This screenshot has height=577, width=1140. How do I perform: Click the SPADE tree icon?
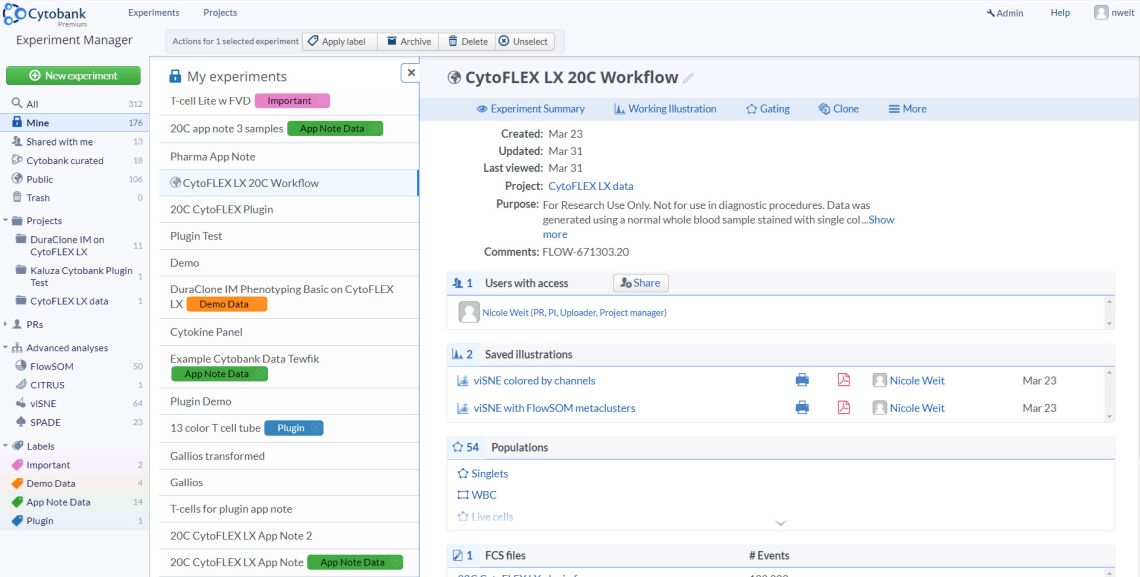click(x=20, y=422)
